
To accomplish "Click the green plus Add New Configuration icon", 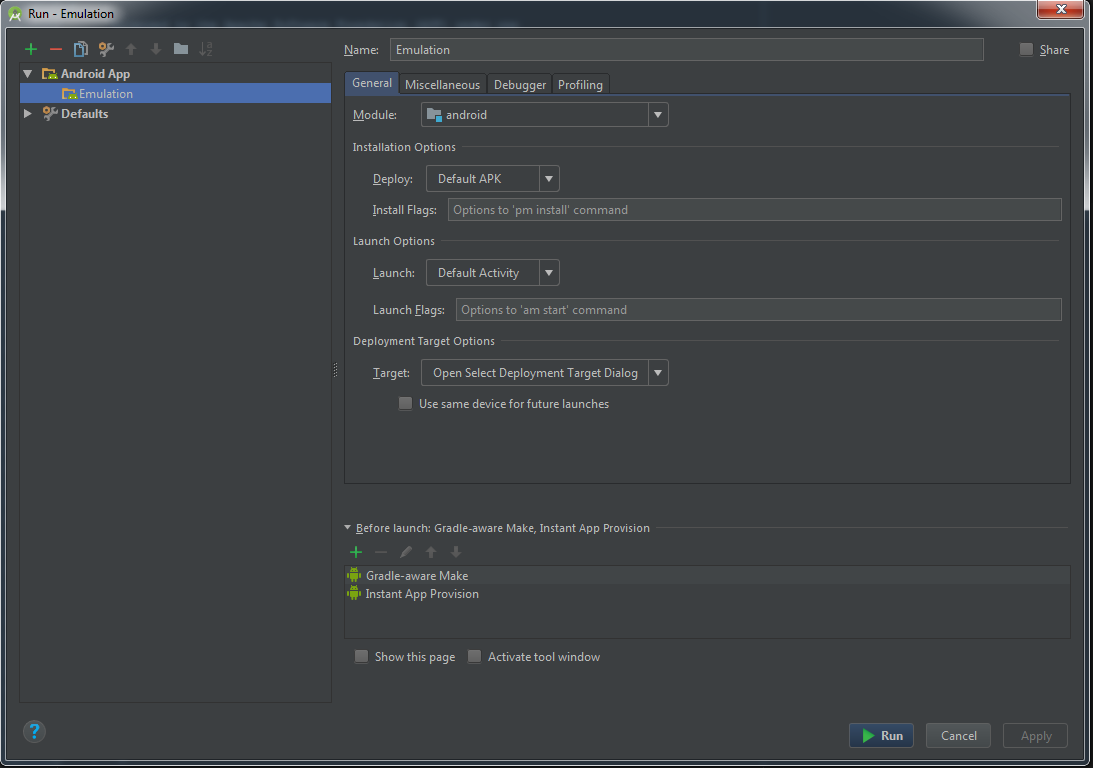I will pyautogui.click(x=31, y=49).
